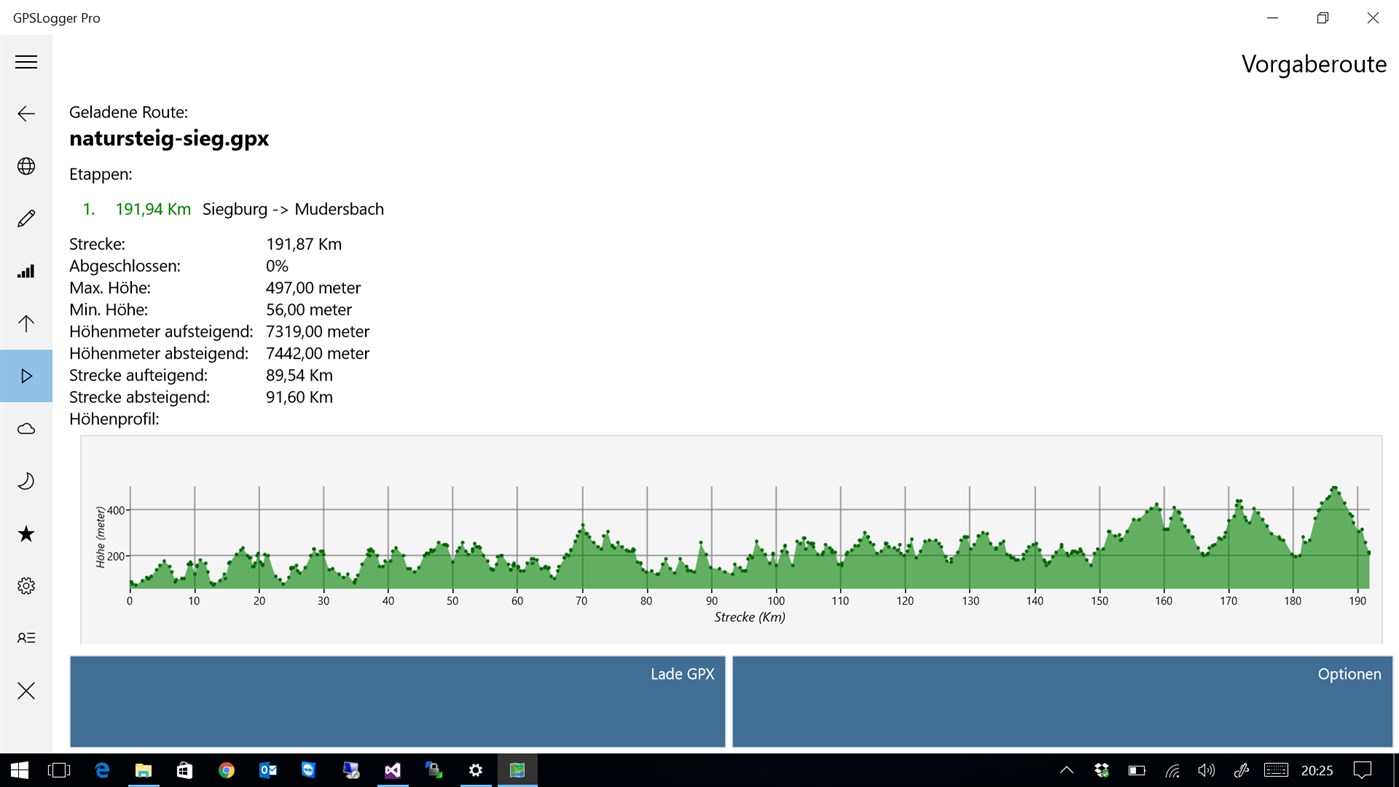Expand hidden icons in the system tray
The width and height of the screenshot is (1399, 787).
coord(1066,770)
